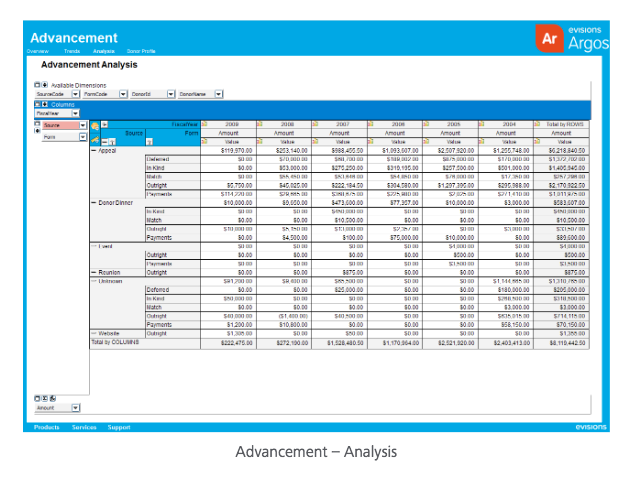638x478 pixels.
Task: Collapse the Website source row
Action: pos(94,333)
